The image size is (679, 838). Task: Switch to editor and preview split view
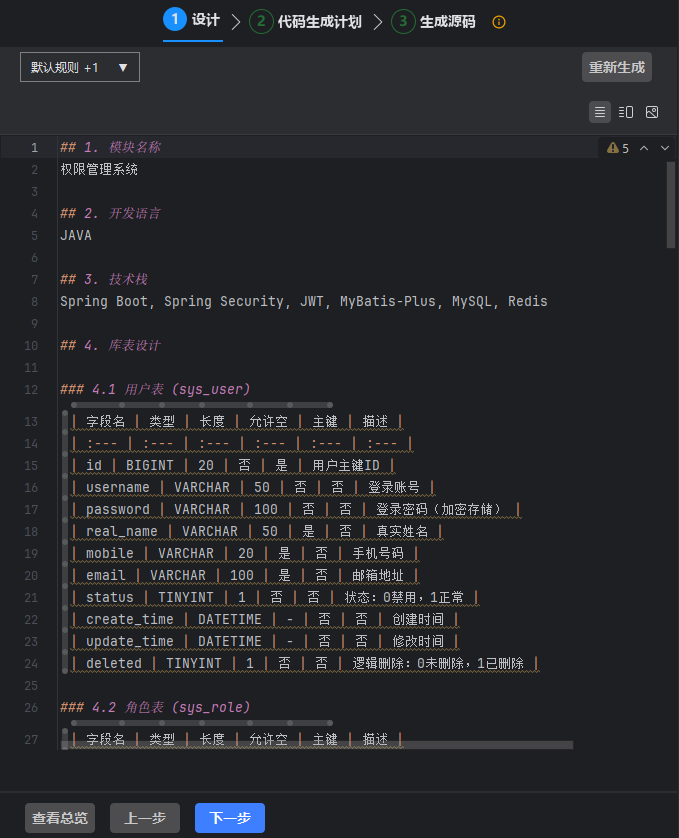coord(626,112)
